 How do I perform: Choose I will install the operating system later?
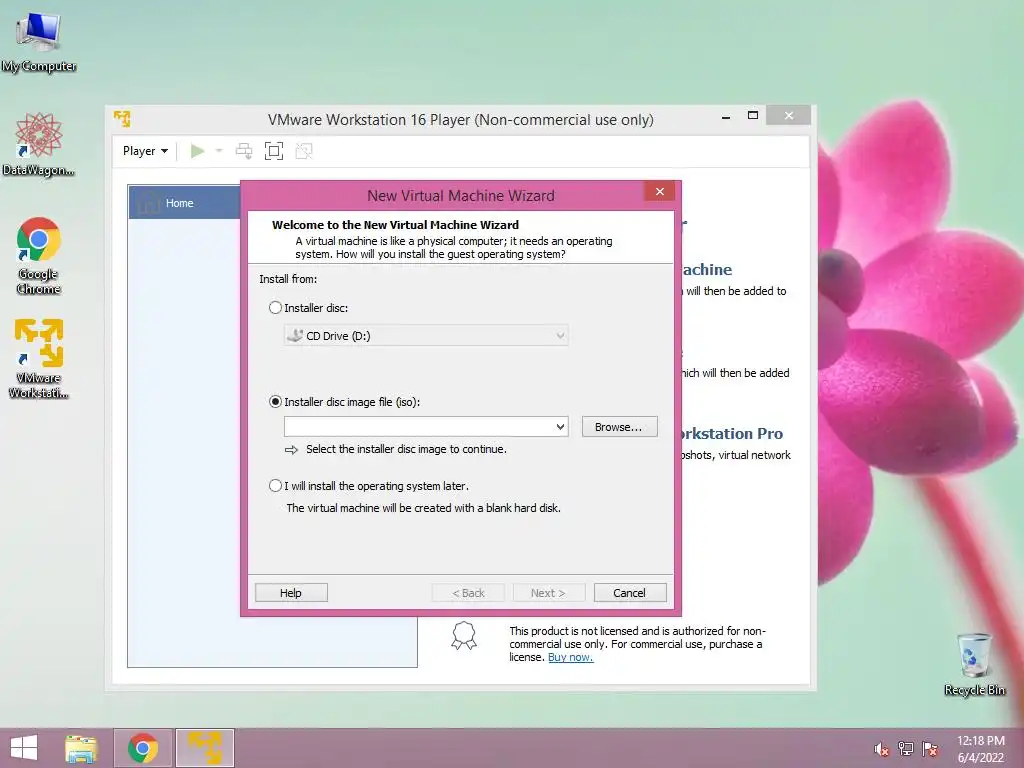[x=276, y=486]
